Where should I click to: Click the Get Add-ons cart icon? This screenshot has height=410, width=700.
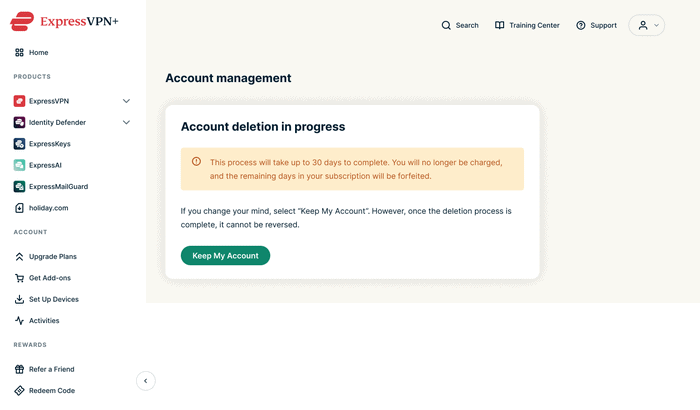coord(19,278)
